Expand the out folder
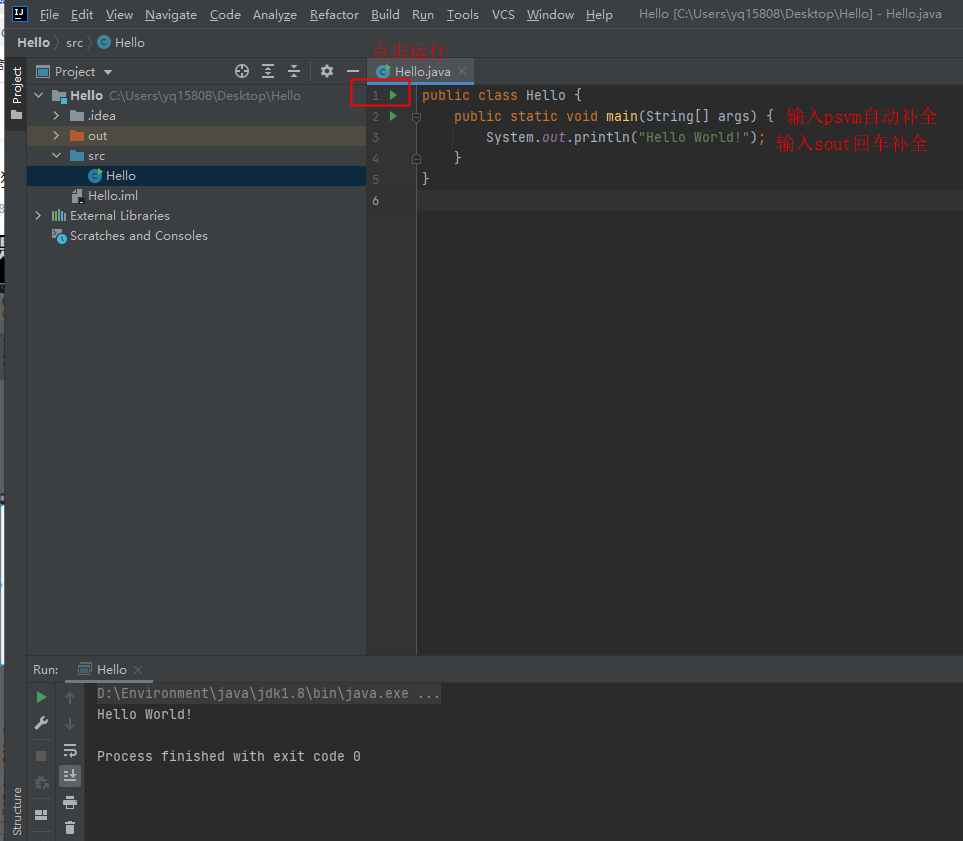963x841 pixels. (56, 135)
